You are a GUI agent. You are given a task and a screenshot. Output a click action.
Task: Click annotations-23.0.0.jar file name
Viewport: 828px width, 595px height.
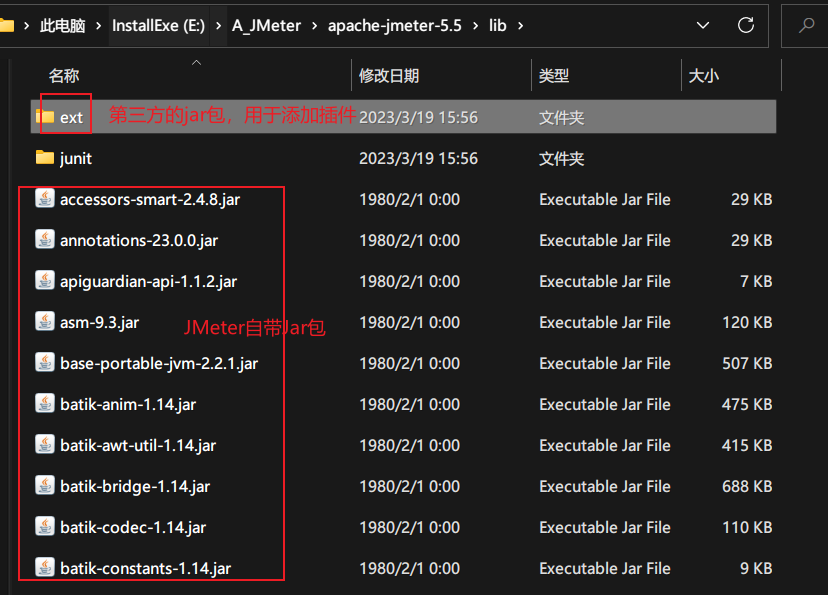click(139, 241)
